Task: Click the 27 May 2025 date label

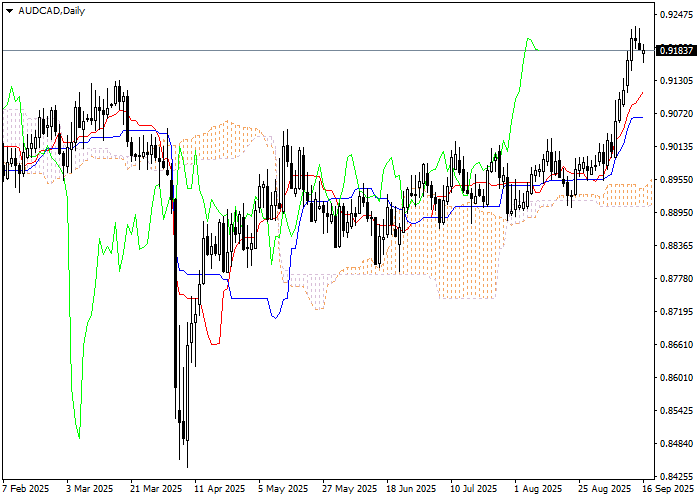Action: tap(350, 489)
